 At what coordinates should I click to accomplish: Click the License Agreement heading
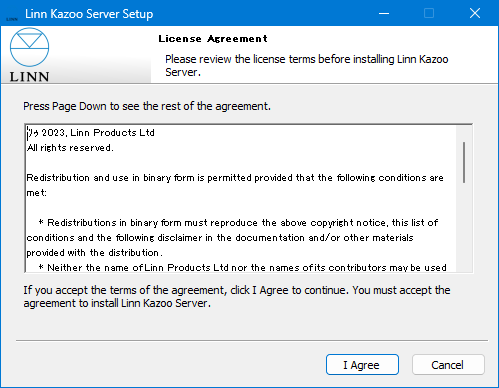pos(213,39)
